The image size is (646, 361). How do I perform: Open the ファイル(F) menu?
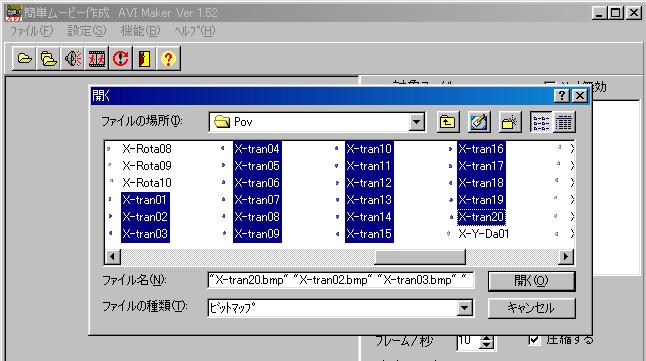coord(31,31)
